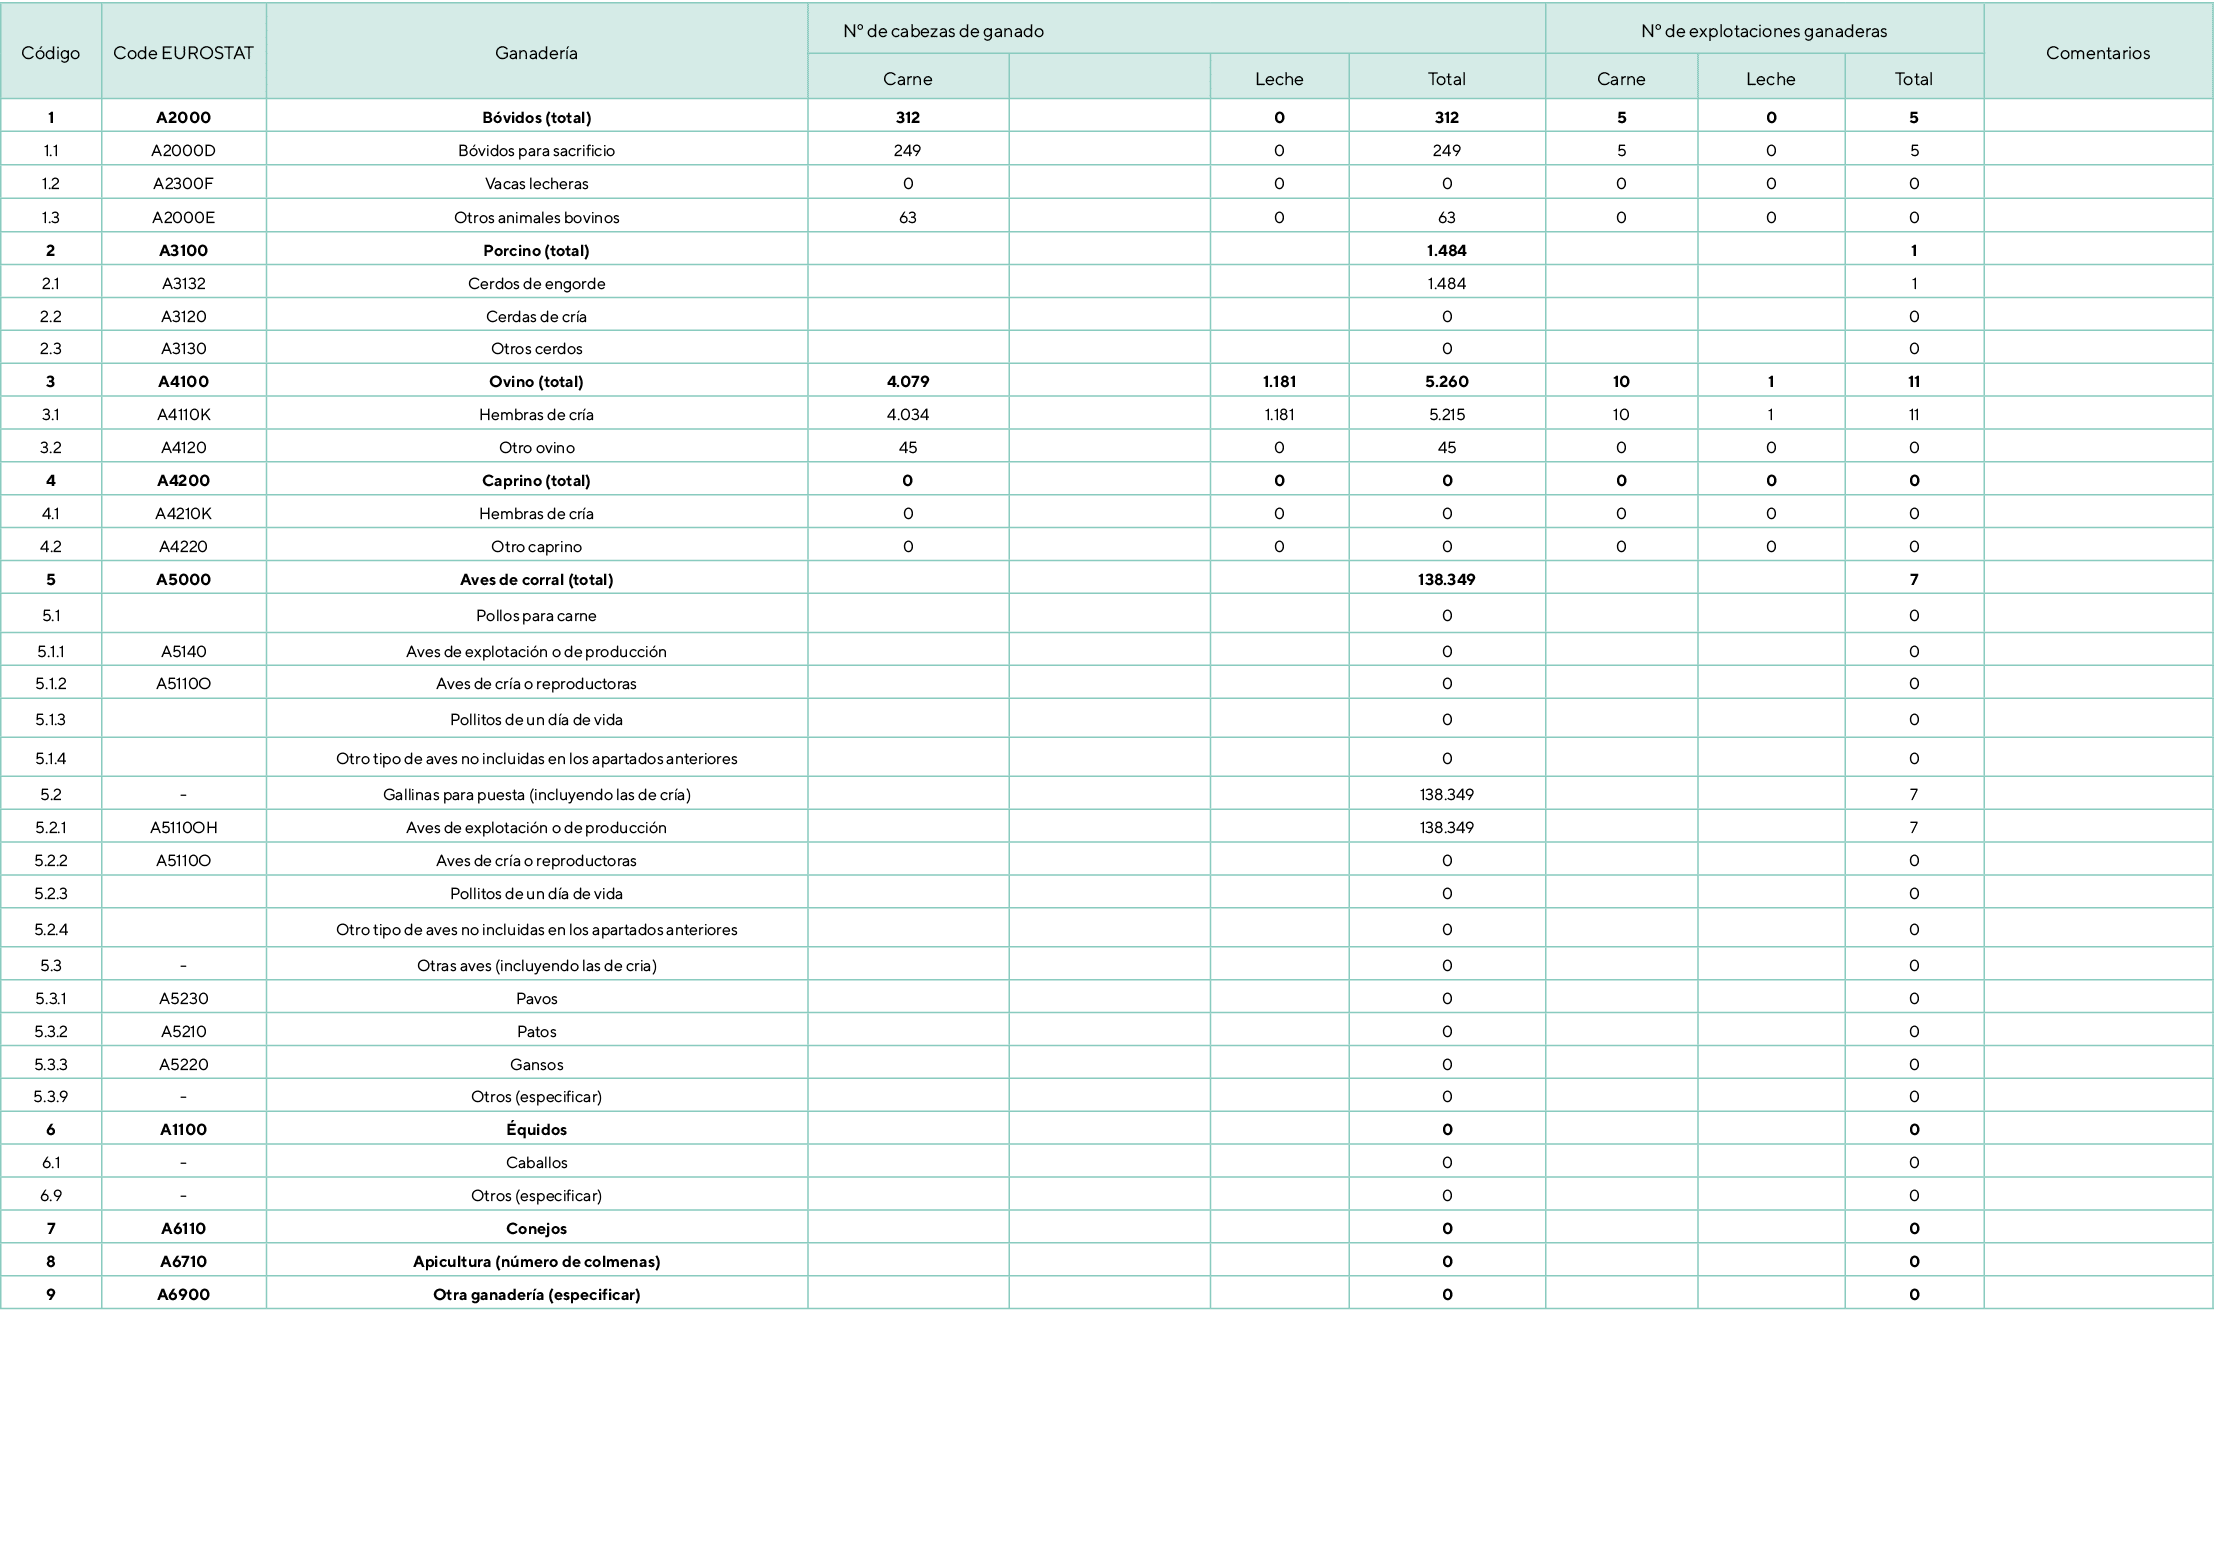The height and width of the screenshot is (1549, 2214).
Task: Click the Ovino carne value 4.079
Action: tap(907, 381)
